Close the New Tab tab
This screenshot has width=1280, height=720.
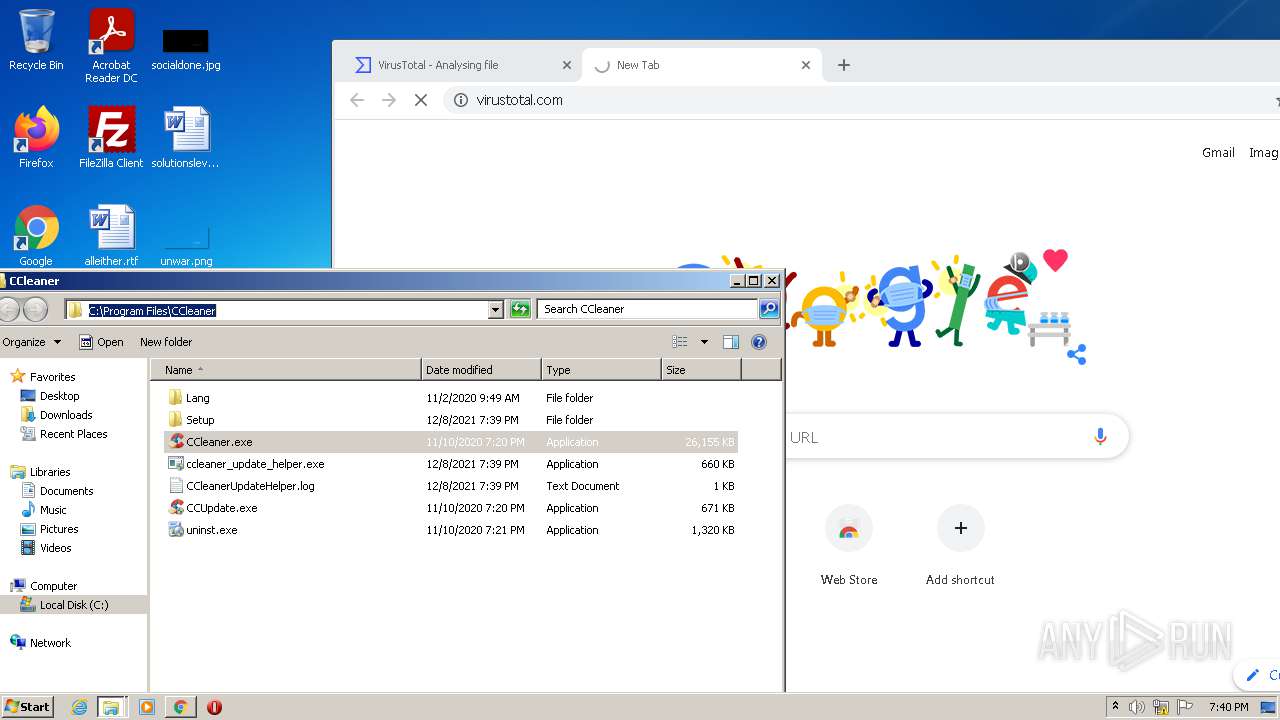click(x=806, y=65)
